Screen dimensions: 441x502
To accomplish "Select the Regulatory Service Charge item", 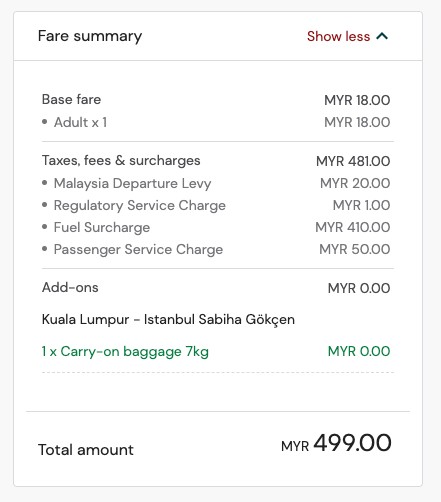I will point(140,206).
